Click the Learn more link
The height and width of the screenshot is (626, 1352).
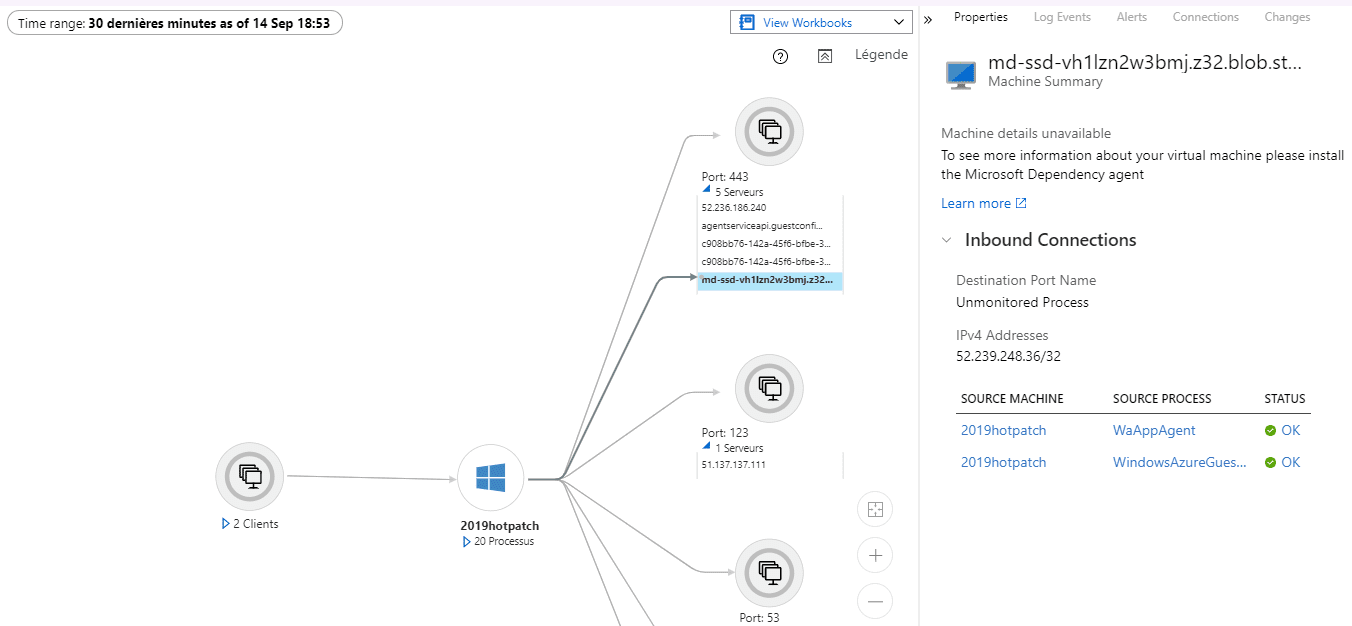click(x=976, y=203)
